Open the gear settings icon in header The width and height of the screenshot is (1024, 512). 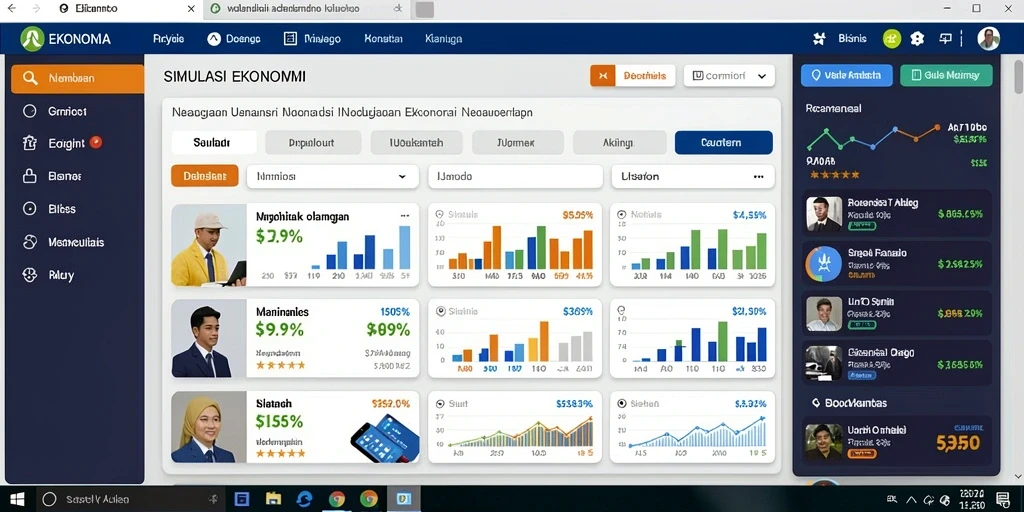(918, 39)
